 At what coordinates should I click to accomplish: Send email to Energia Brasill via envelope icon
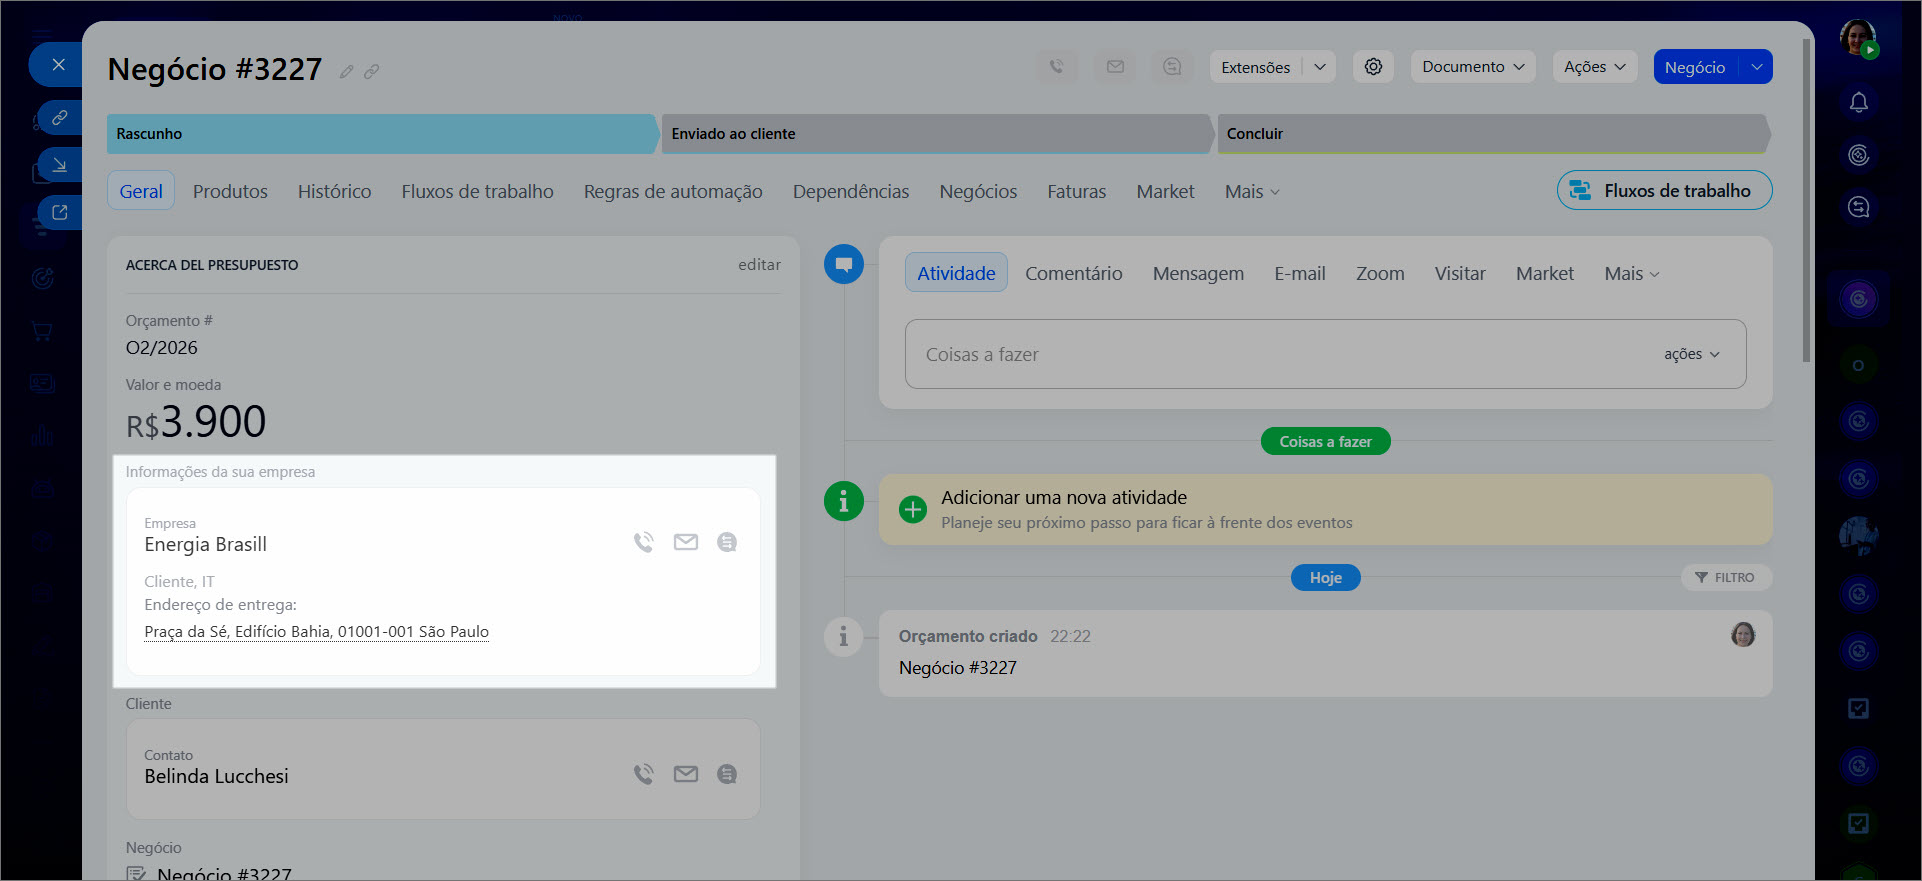685,542
